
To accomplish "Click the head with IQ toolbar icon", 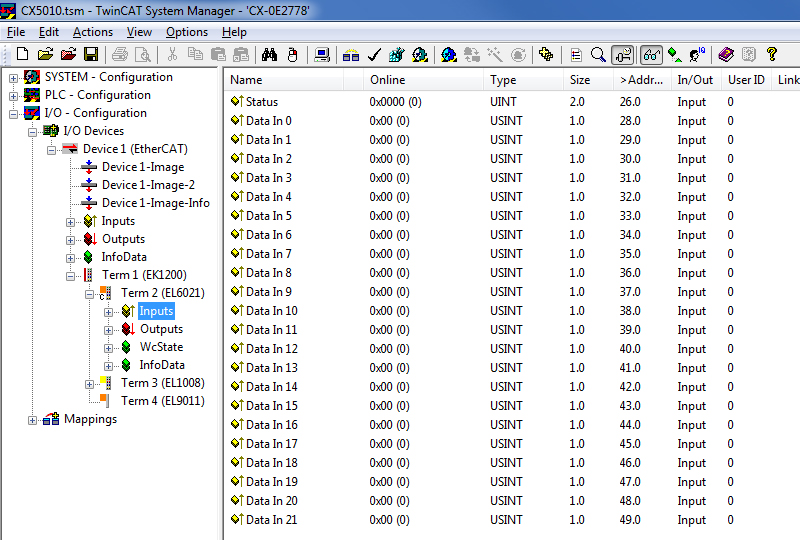I will click(x=697, y=54).
